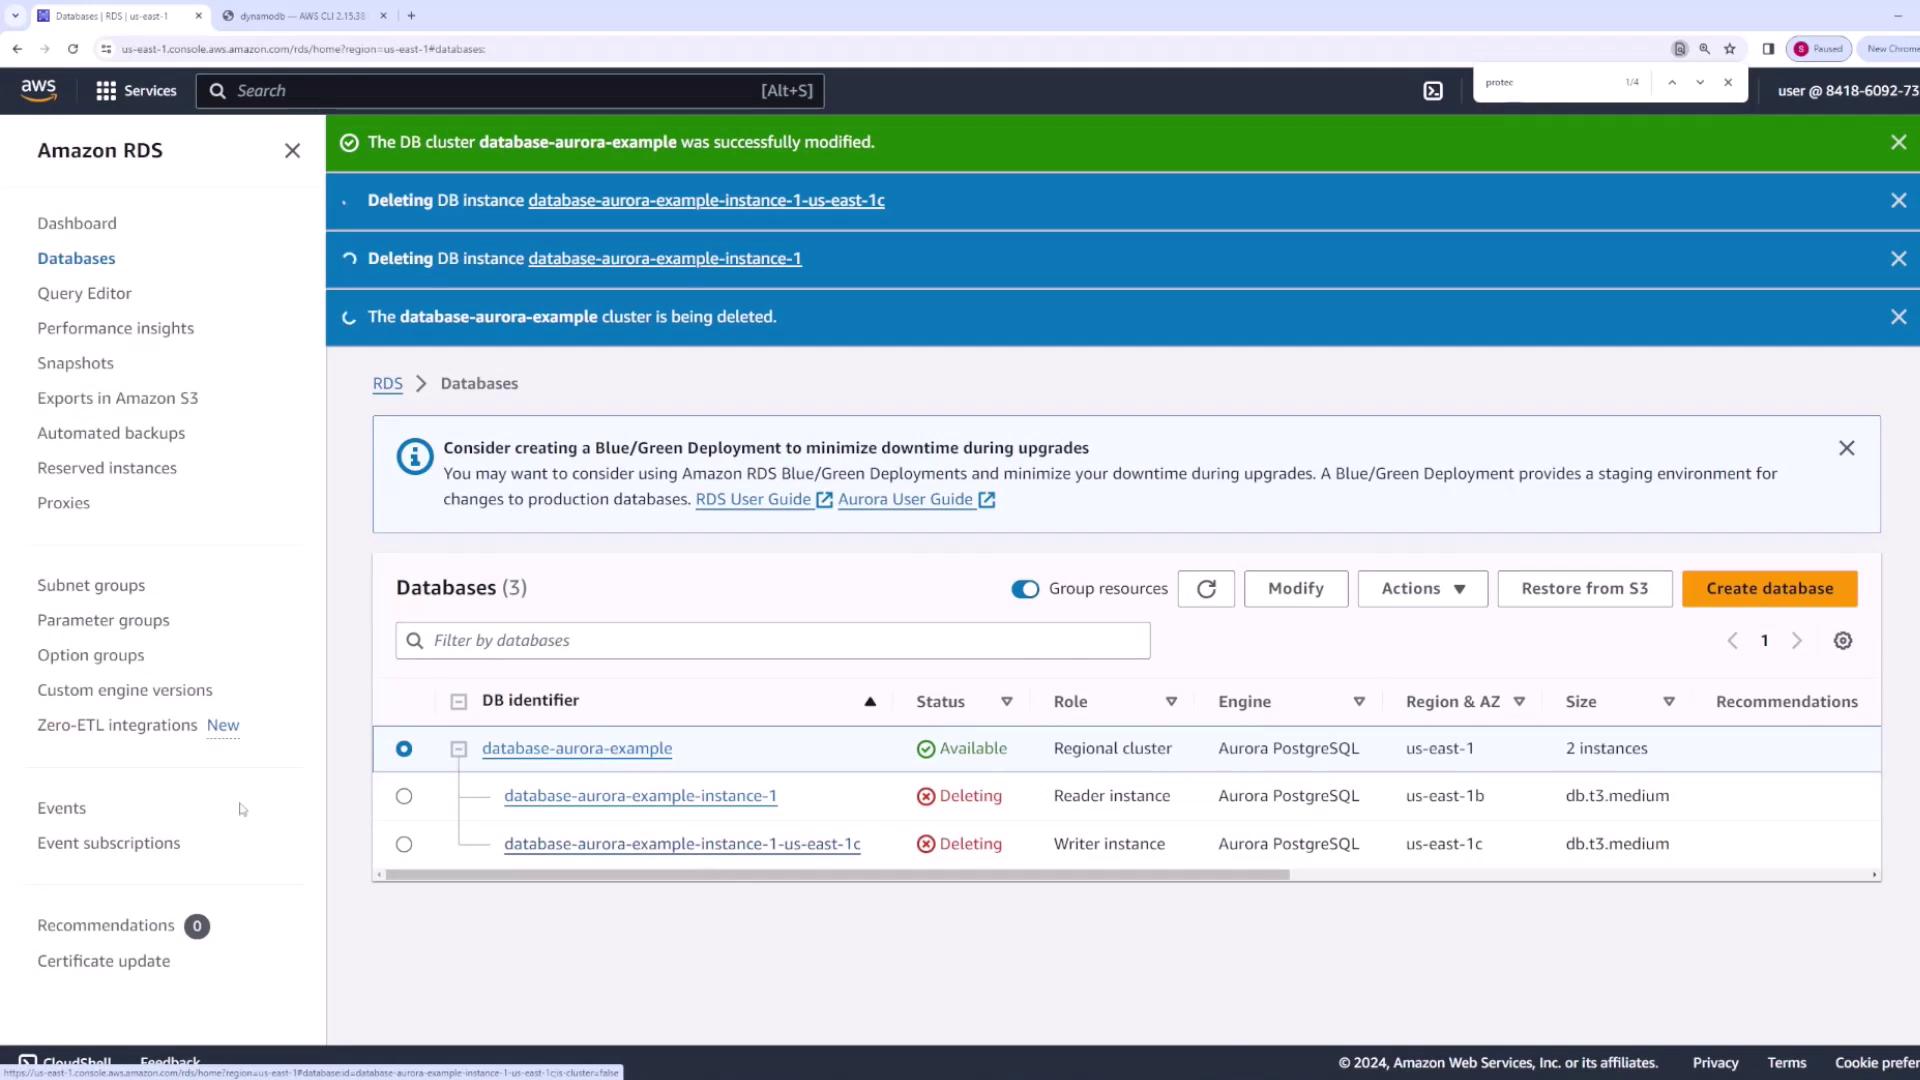Dismiss the us-east-1c instance deleting banner
The image size is (1920, 1080).
click(1898, 201)
